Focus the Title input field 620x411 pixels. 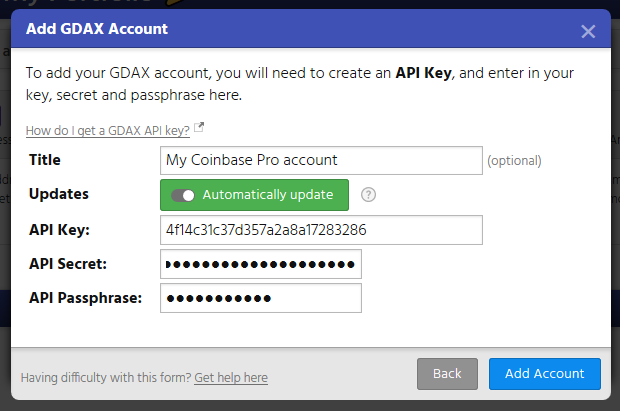coord(320,160)
